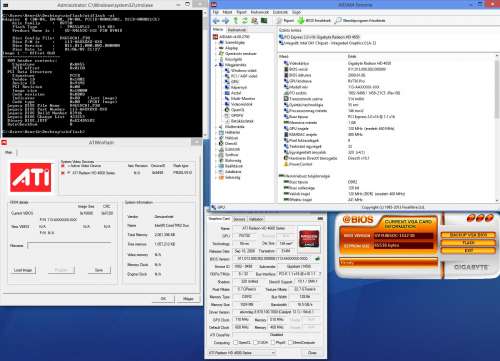
Task: Click OK button in ATIWinflash
Action: (163, 299)
